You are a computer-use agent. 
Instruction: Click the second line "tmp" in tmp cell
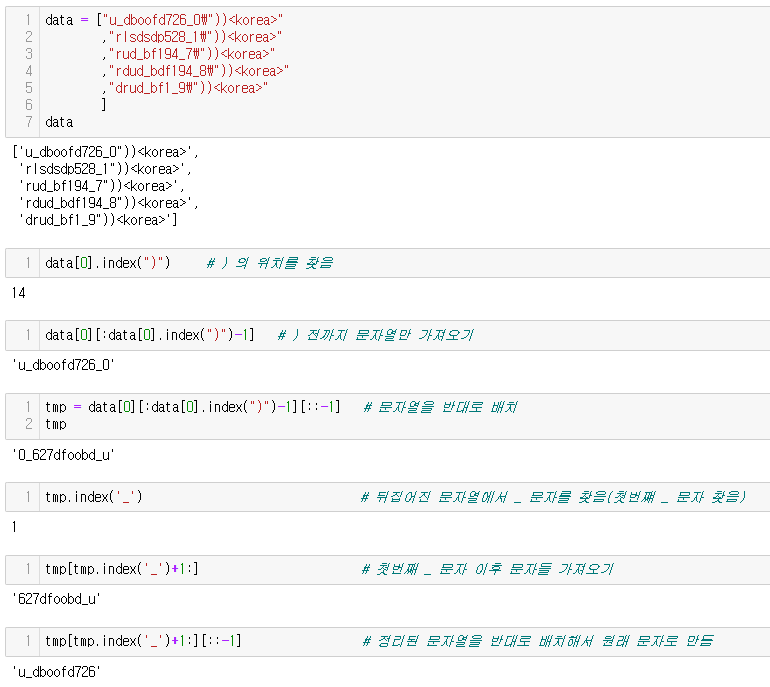tap(55, 424)
